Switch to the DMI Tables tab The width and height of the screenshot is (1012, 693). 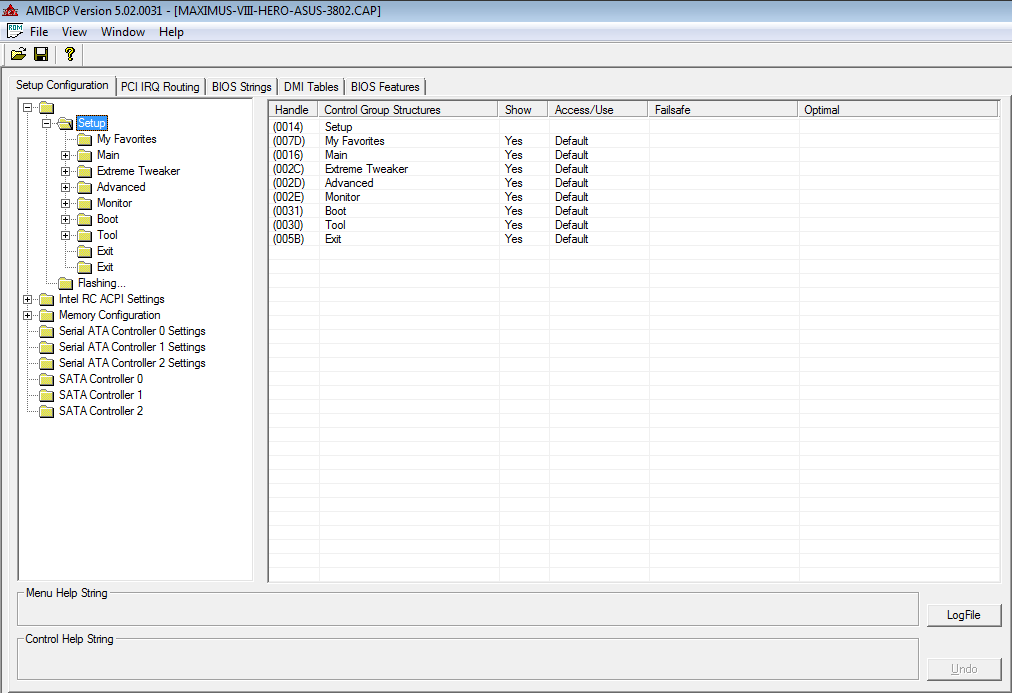[311, 87]
